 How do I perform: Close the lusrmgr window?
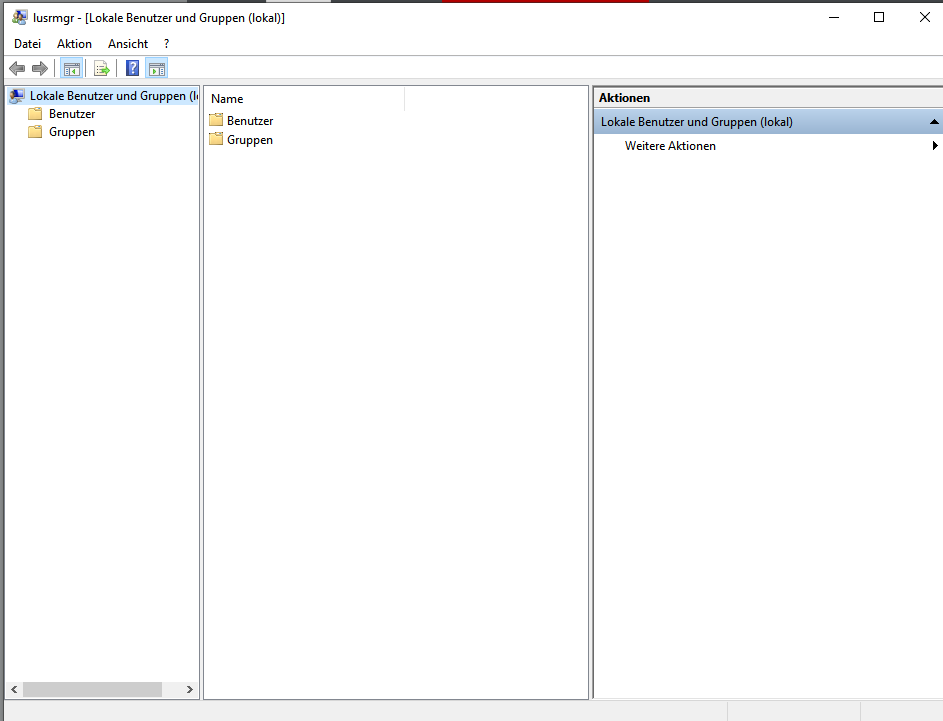[924, 17]
